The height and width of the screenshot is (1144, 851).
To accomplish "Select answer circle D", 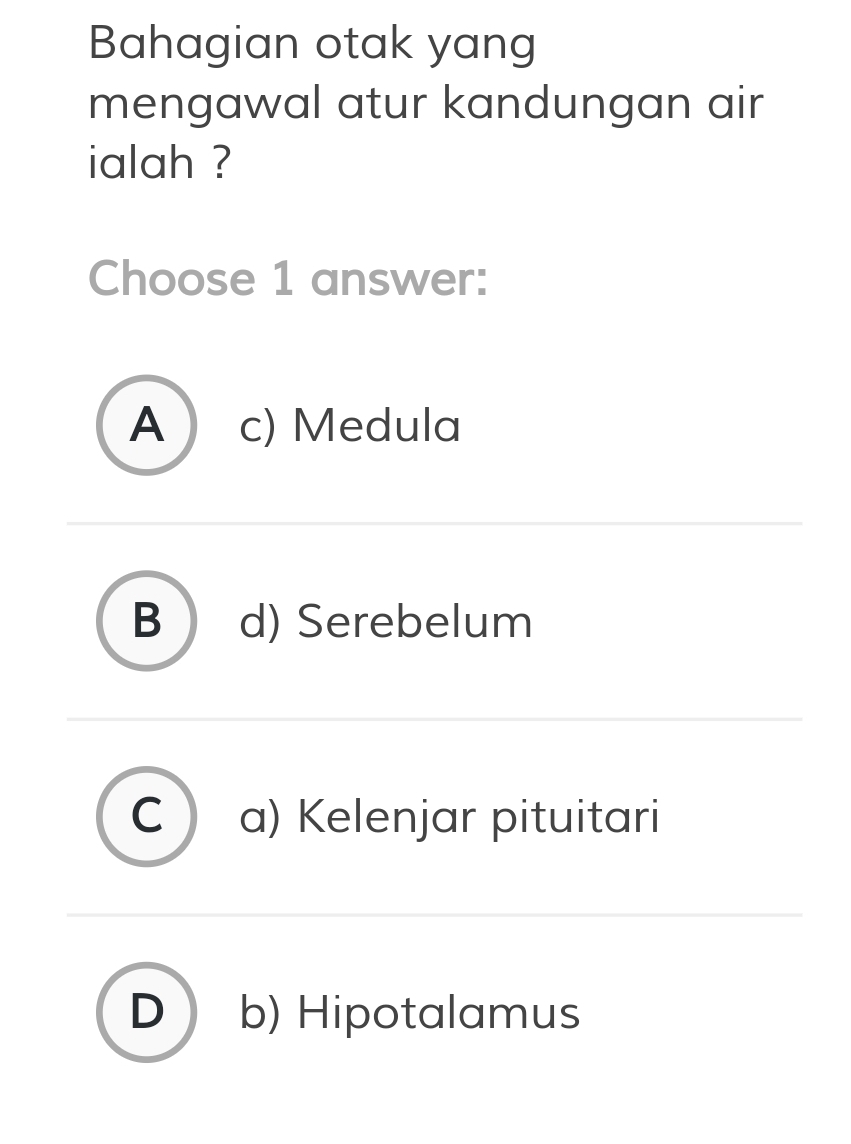I will coord(146,1013).
